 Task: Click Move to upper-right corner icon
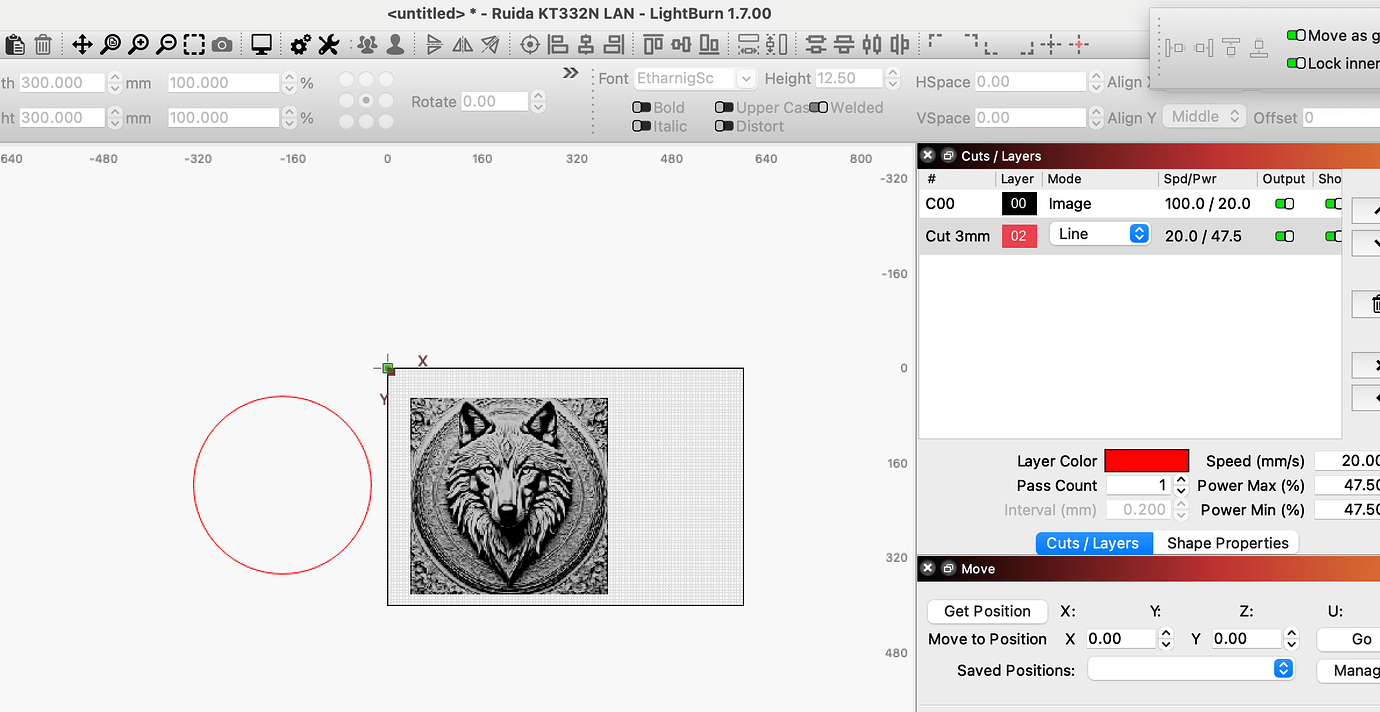pos(972,43)
